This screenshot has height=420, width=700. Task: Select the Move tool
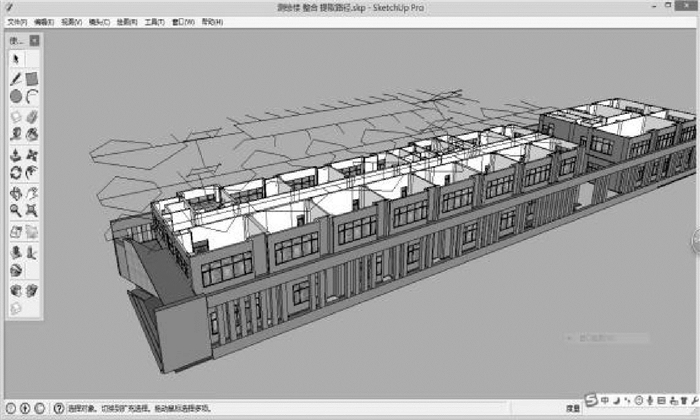(31, 155)
